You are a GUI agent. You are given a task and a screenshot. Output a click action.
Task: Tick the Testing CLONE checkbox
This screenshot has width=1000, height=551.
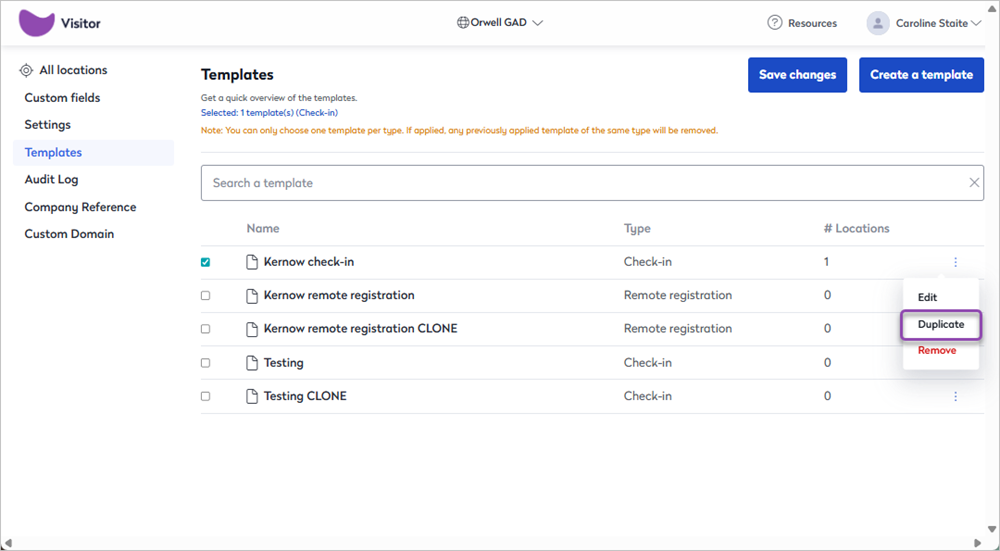click(205, 397)
